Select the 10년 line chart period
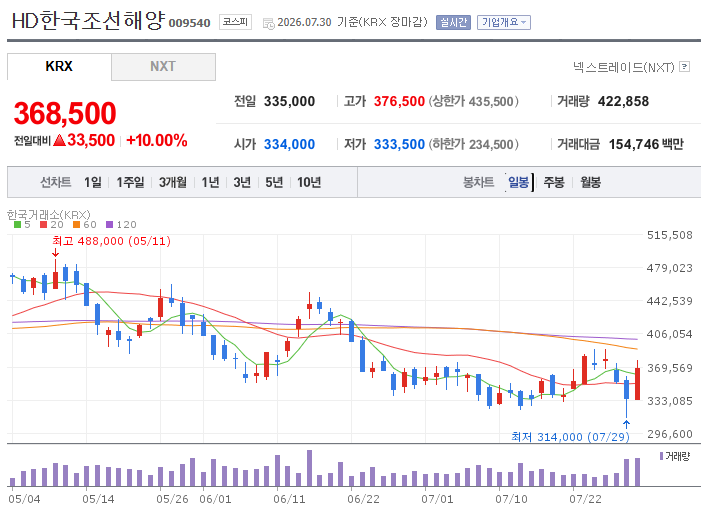 [309, 182]
